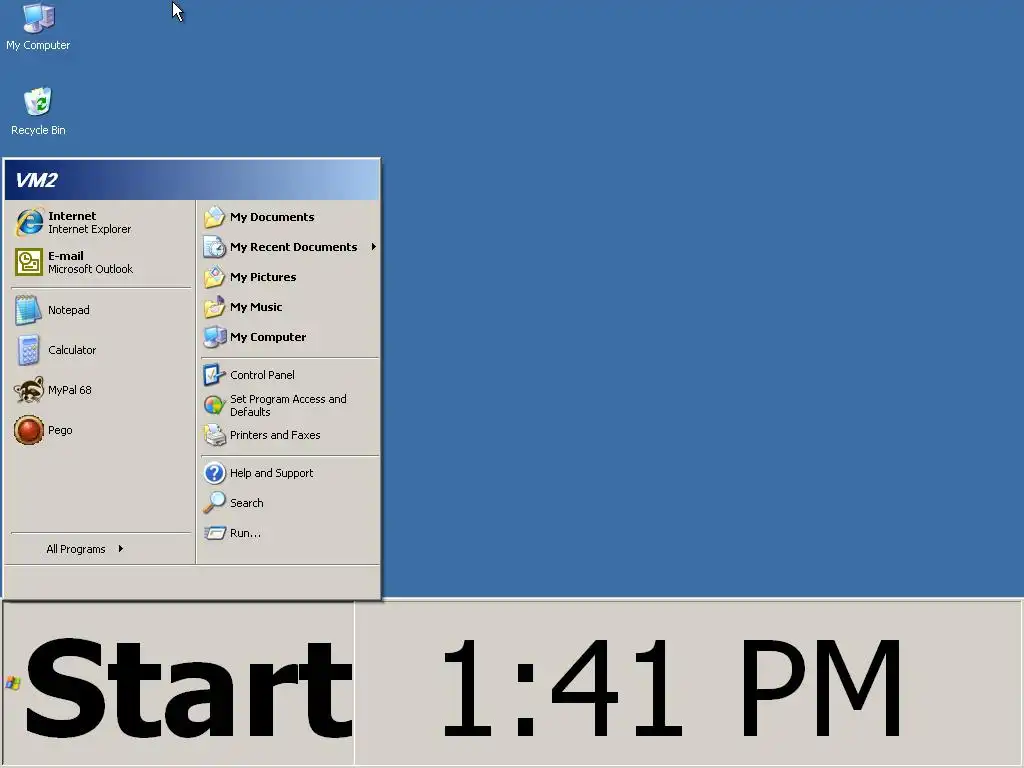The image size is (1024, 768).
Task: Click the Run... icon
Action: [214, 533]
